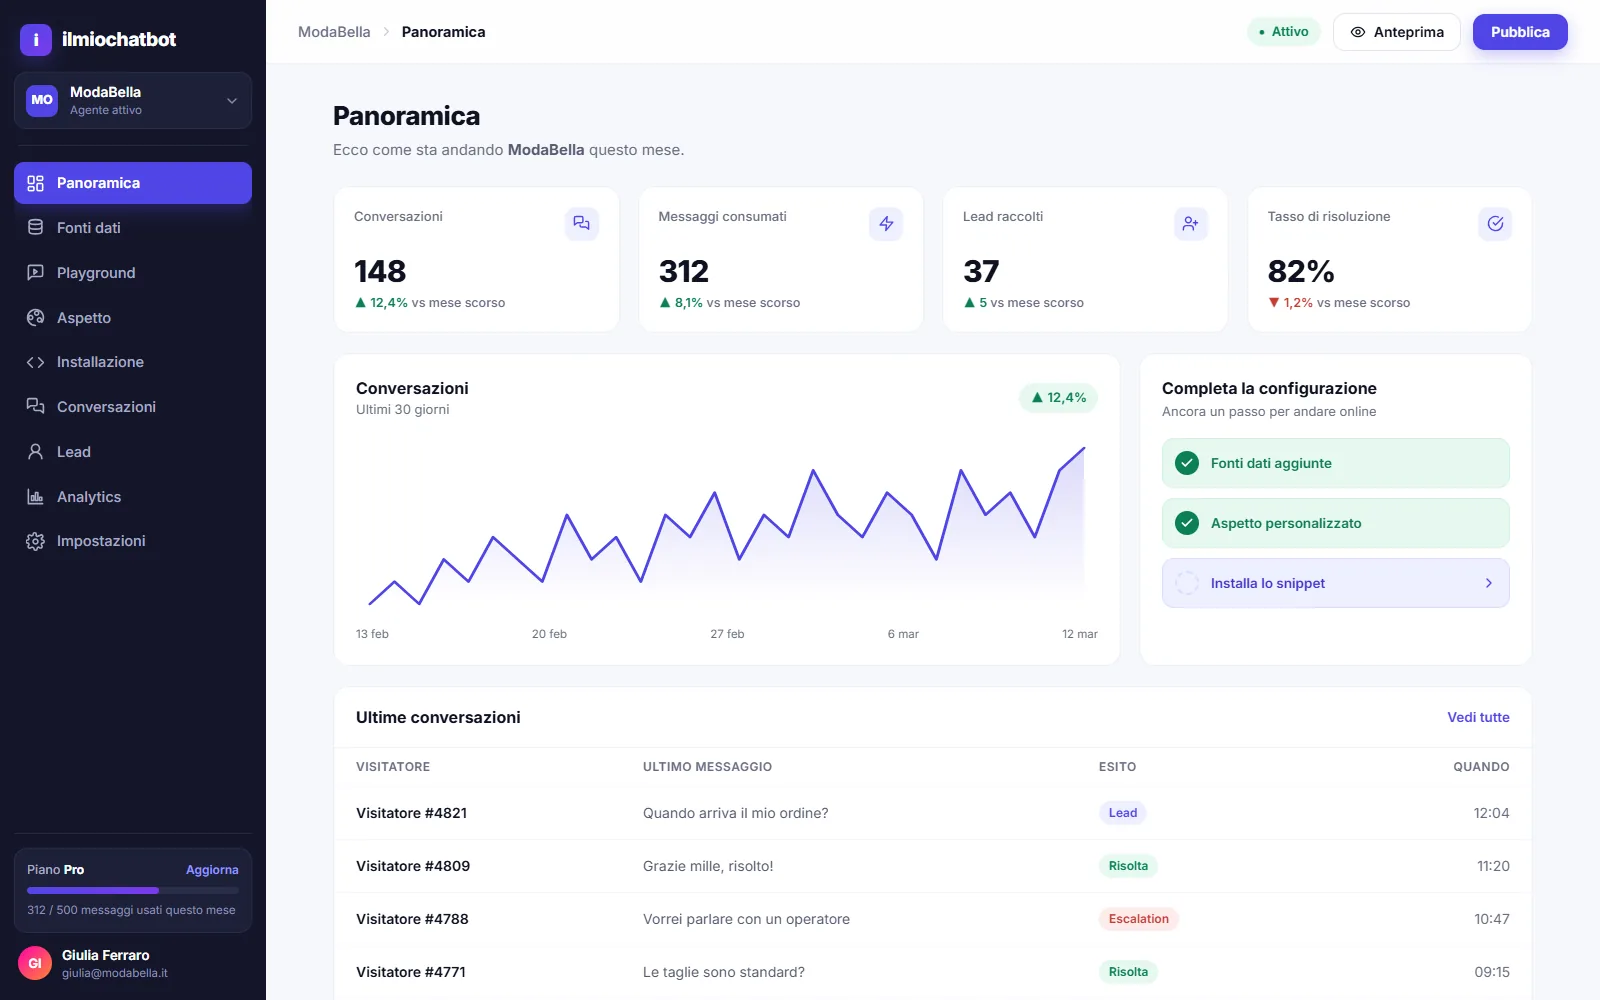
Task: Click the Lead person icon in sidebar
Action: point(36,452)
